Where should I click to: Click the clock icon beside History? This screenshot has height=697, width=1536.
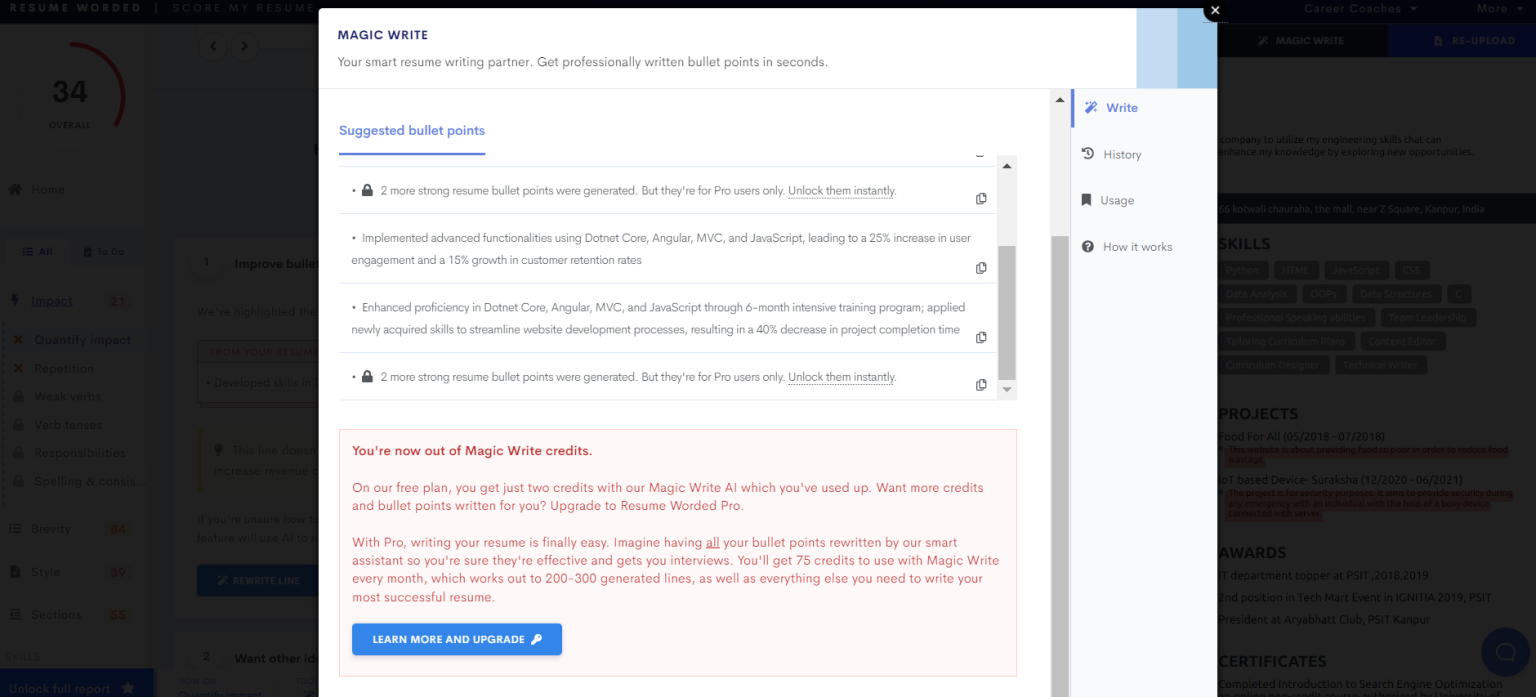pyautogui.click(x=1088, y=154)
